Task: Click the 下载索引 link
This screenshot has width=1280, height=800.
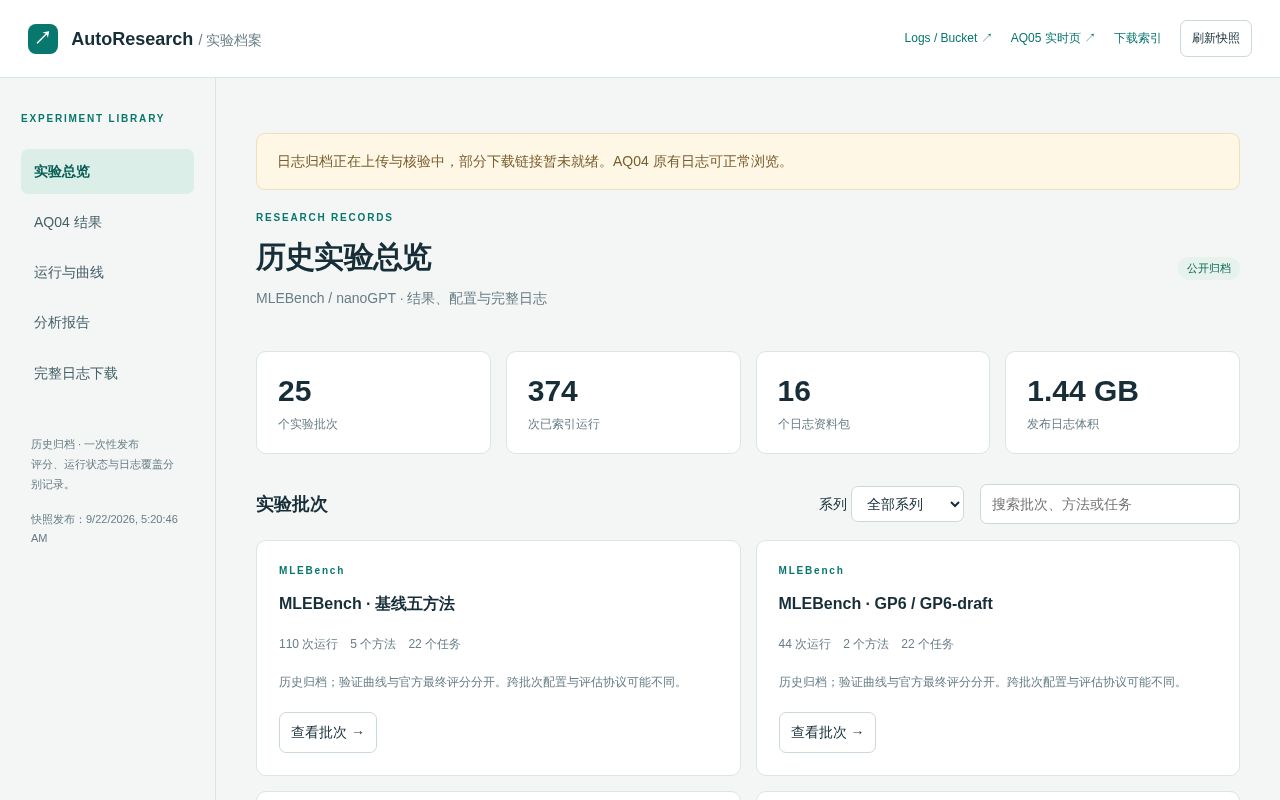Action: [x=1138, y=38]
